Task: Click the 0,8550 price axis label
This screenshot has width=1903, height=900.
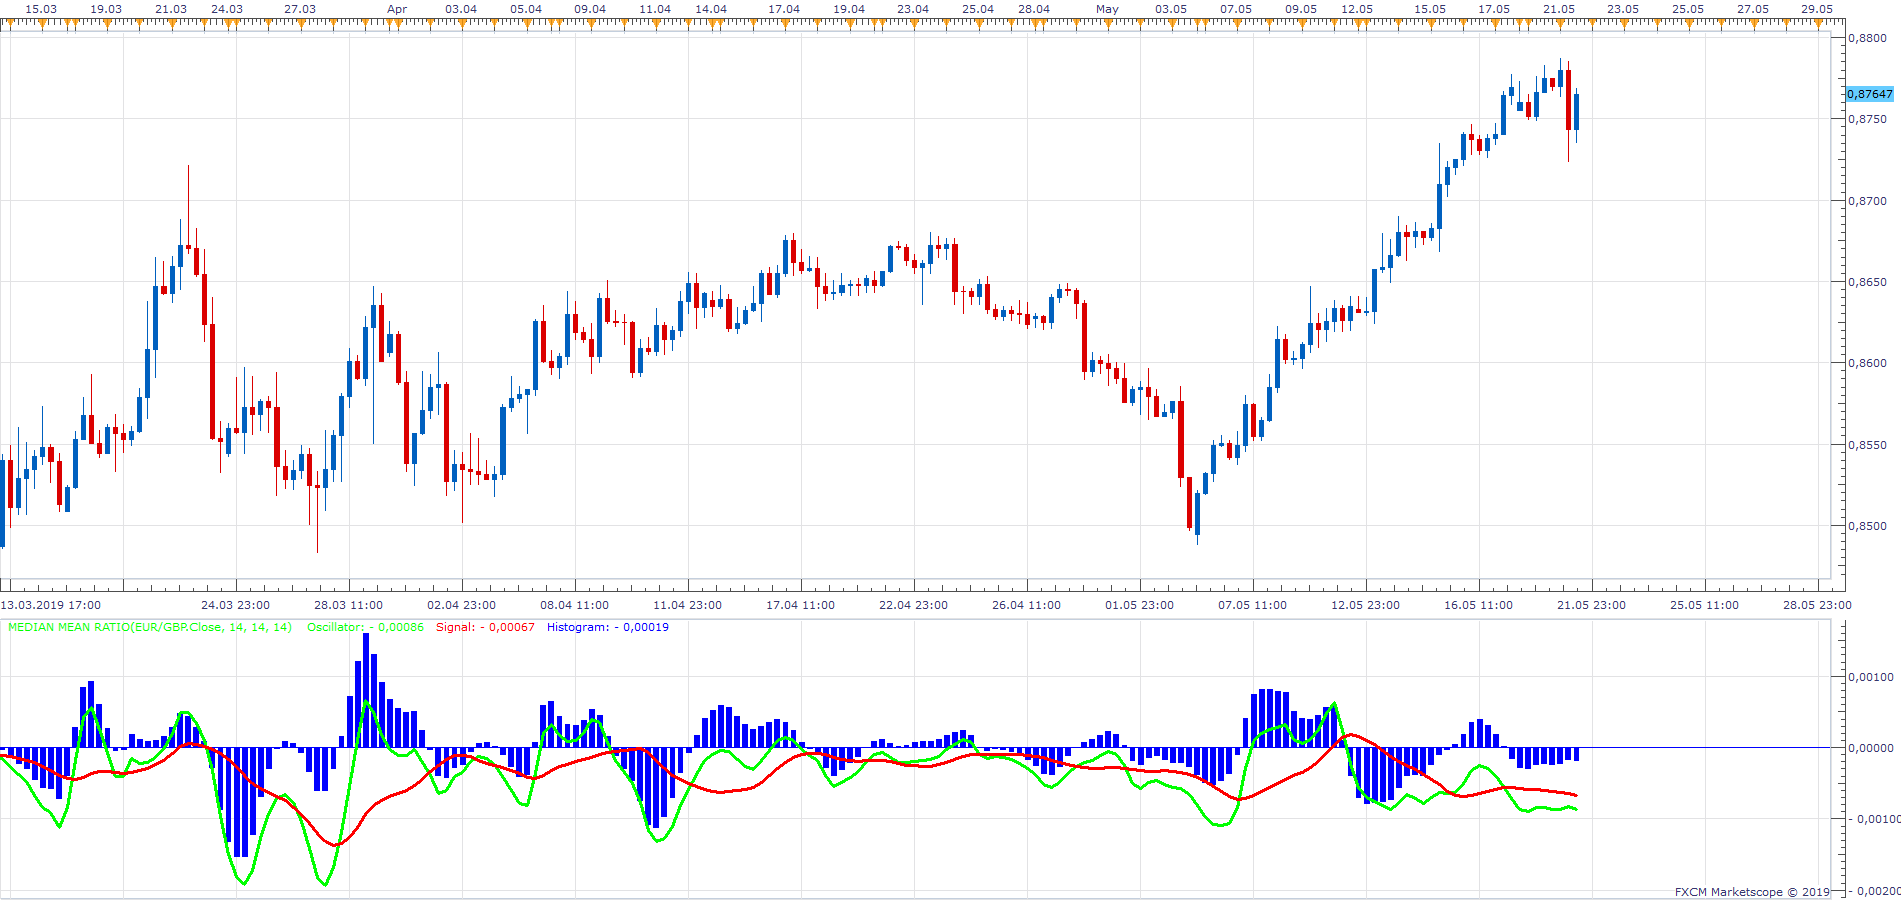Action: (1868, 445)
